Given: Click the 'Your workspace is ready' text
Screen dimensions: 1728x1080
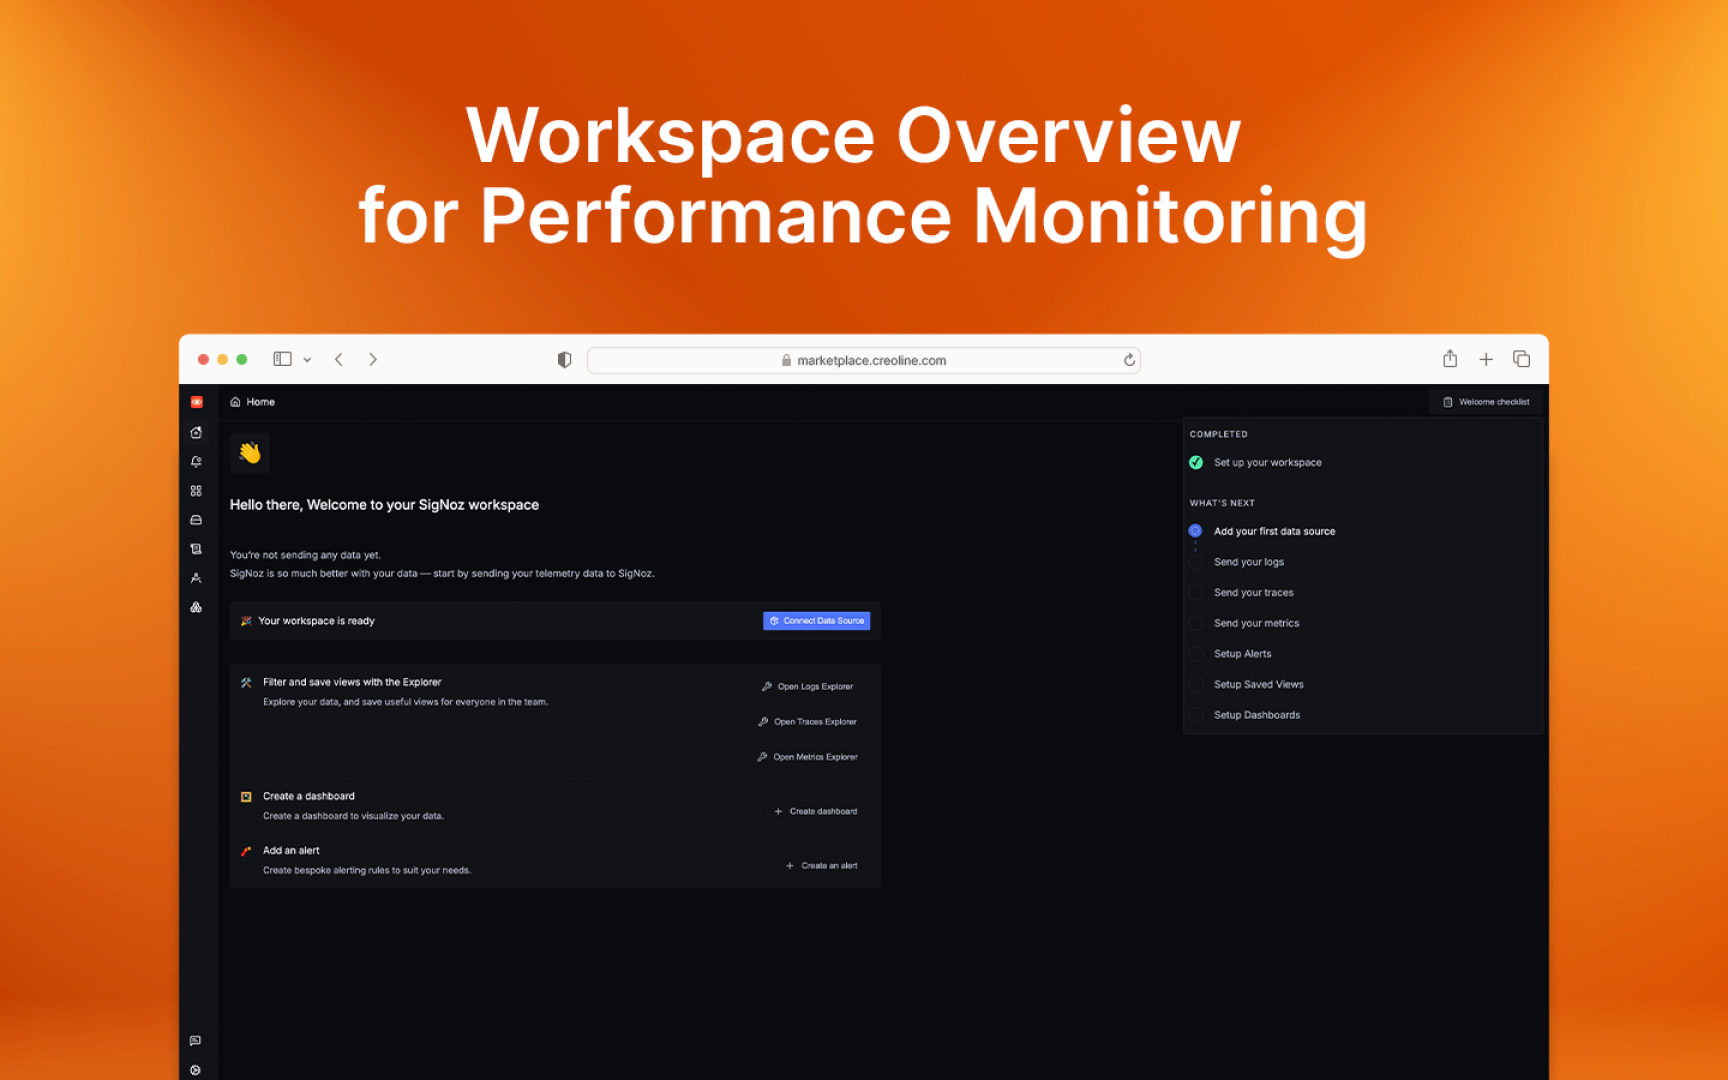Looking at the screenshot, I should [x=316, y=621].
